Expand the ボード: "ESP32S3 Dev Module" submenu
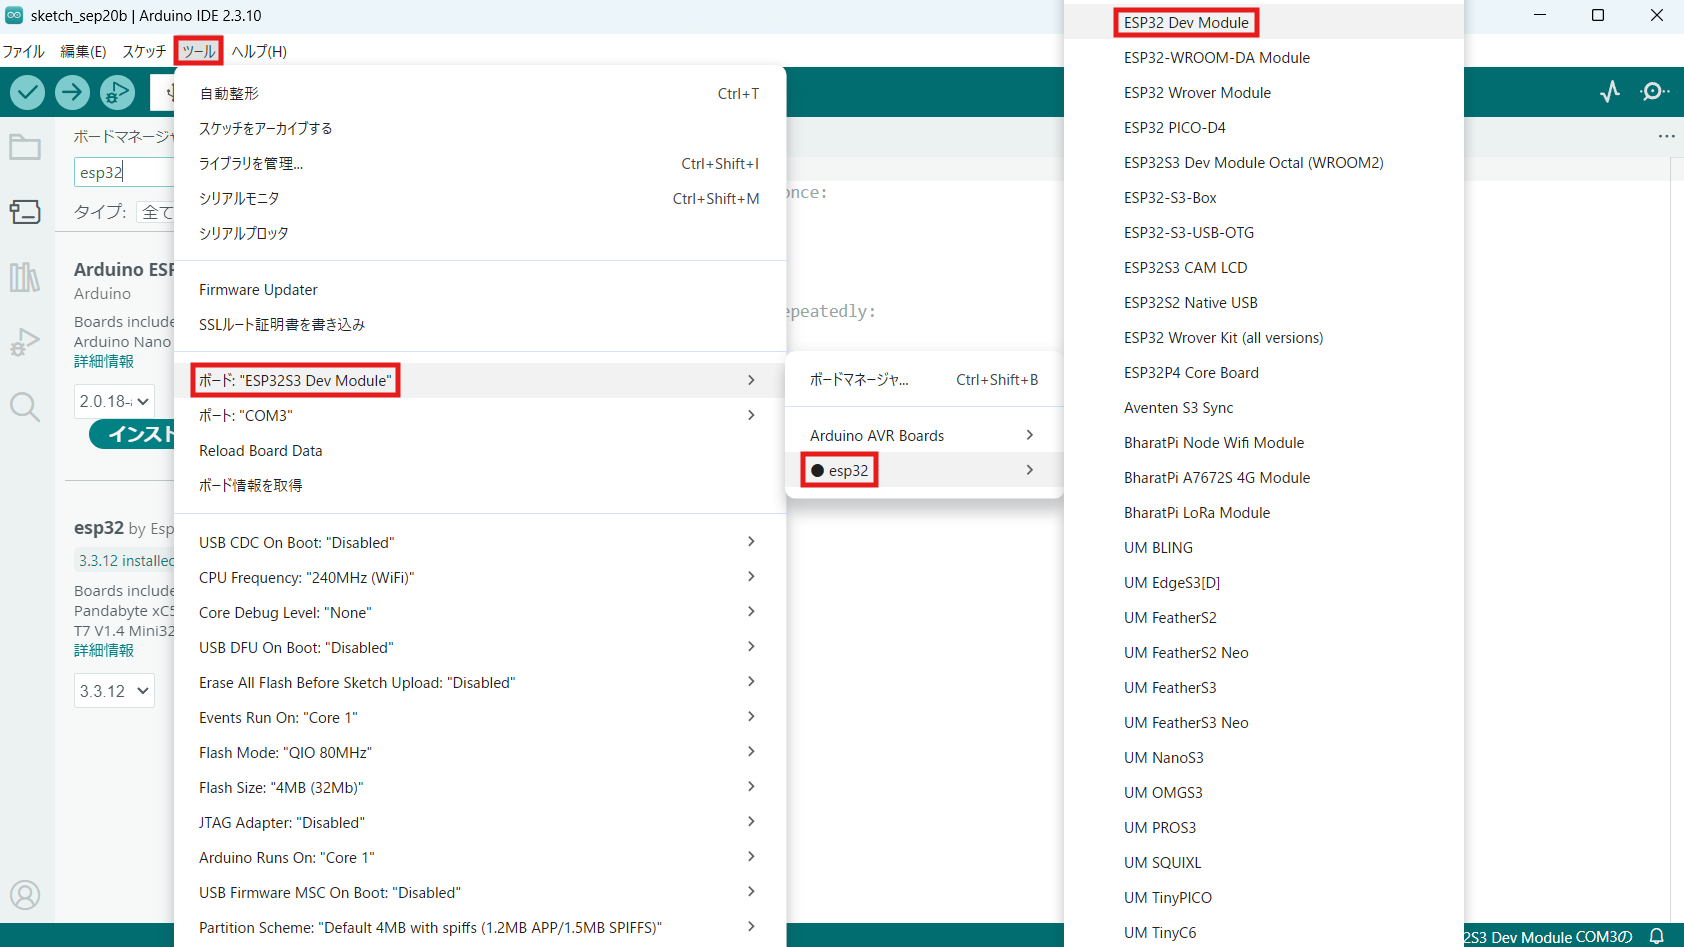Image resolution: width=1684 pixels, height=947 pixels. (480, 380)
